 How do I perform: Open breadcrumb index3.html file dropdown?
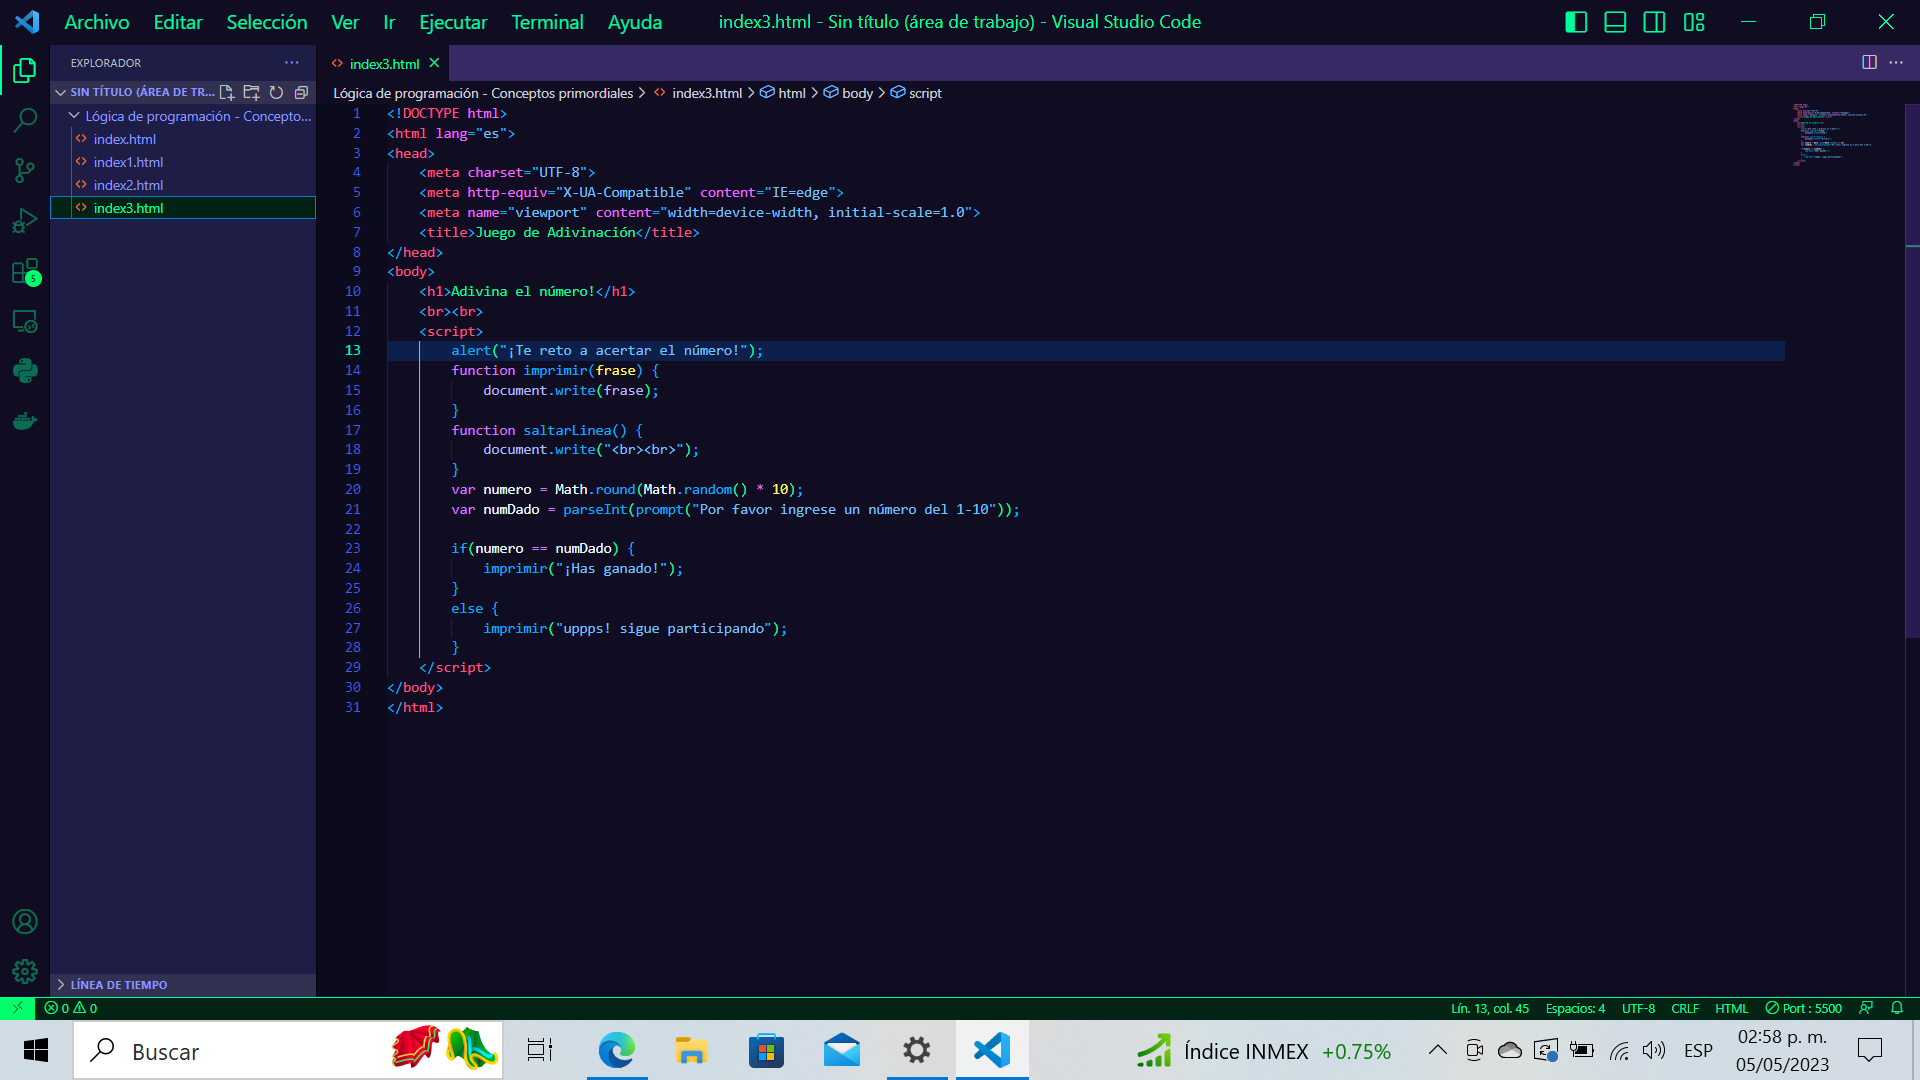698,93
